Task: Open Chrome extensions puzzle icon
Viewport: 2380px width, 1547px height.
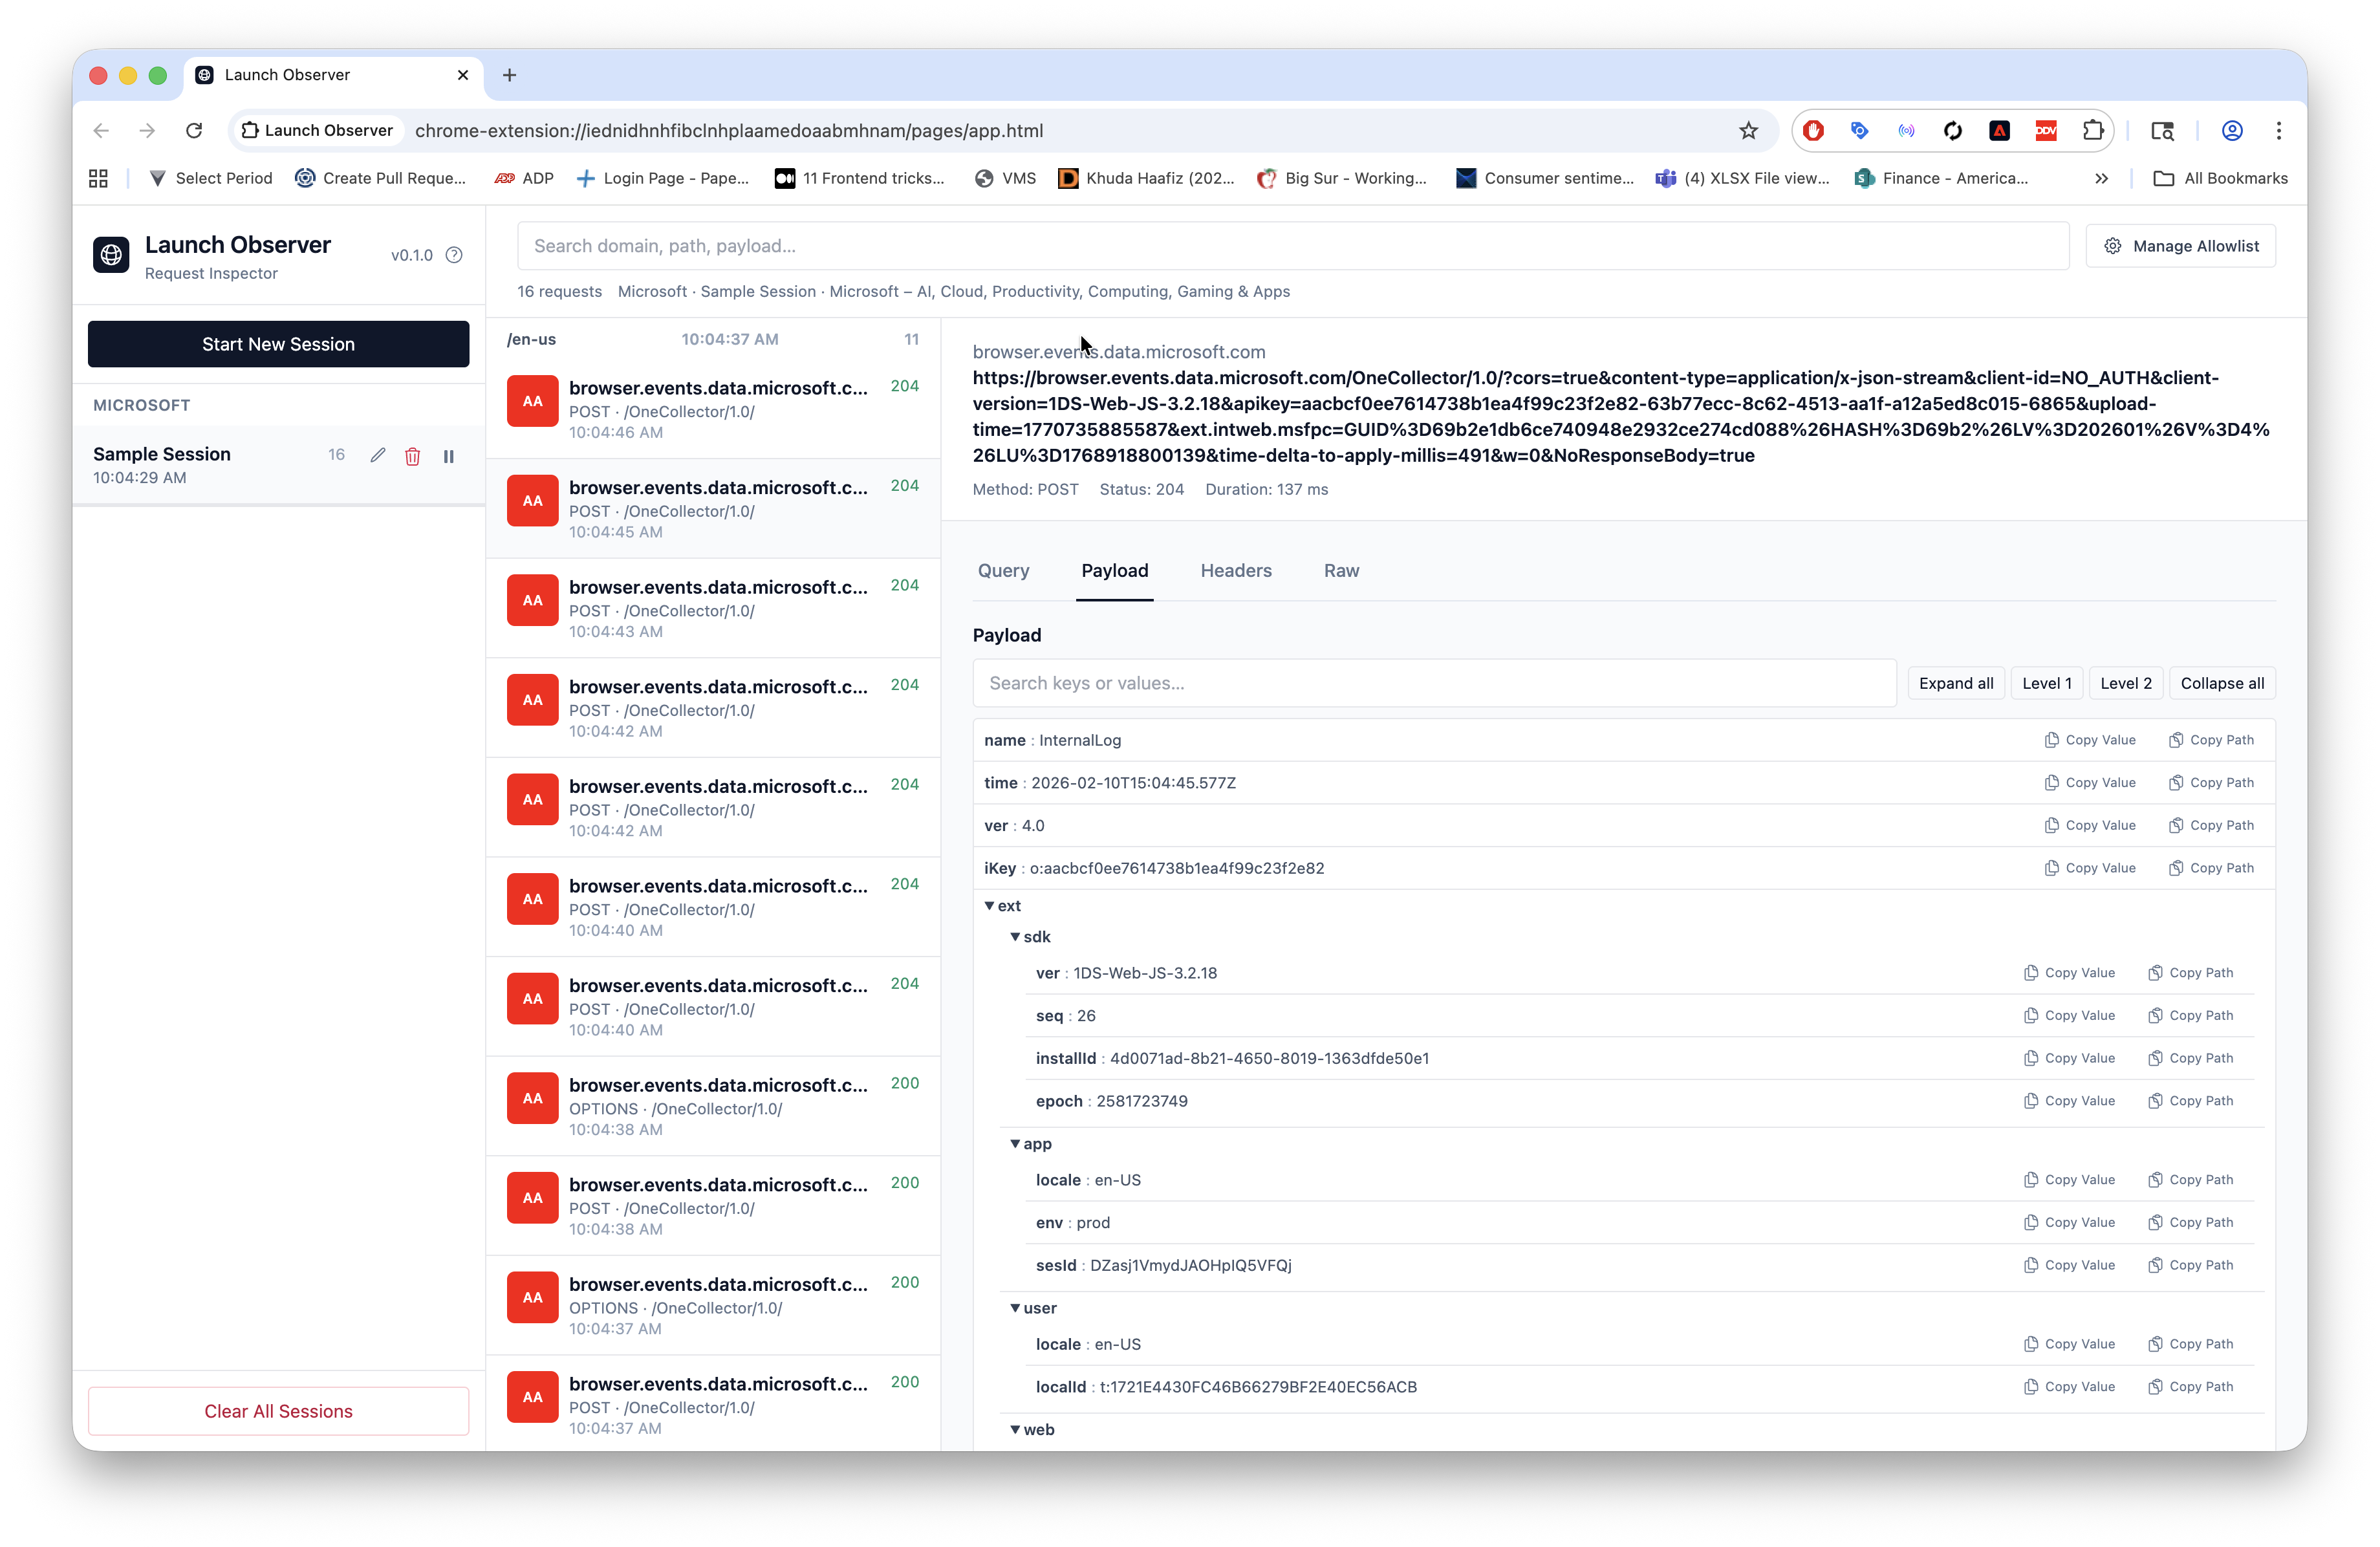Action: 2092,131
